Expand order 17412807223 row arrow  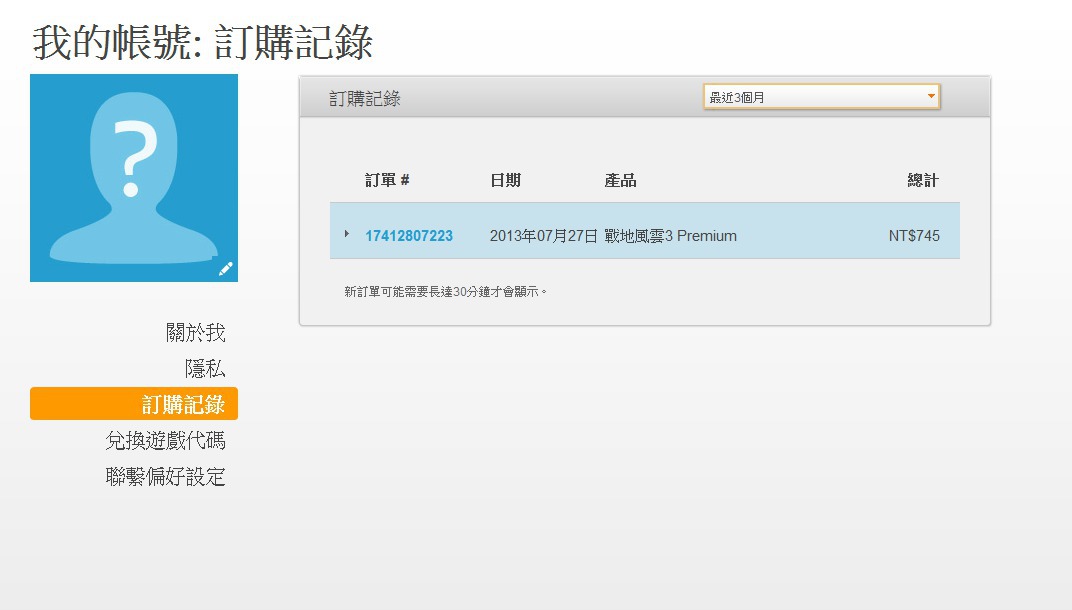[x=347, y=234]
